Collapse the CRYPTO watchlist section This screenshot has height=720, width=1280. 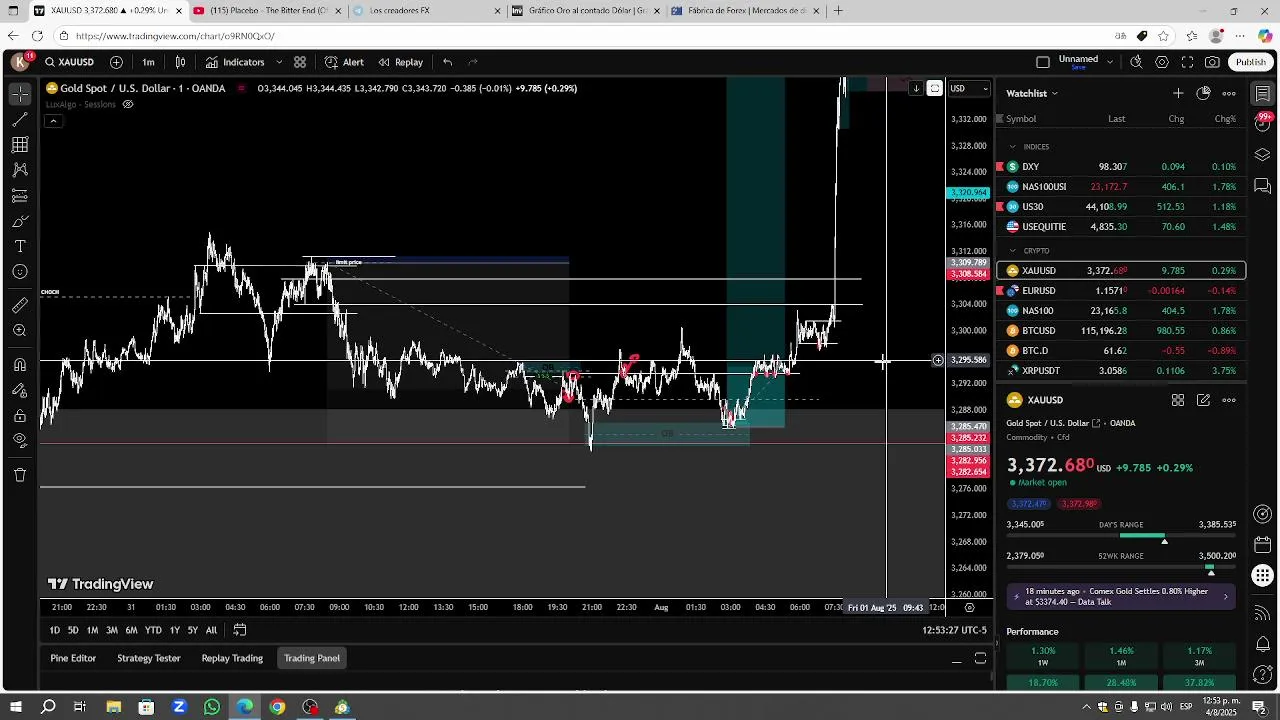coord(1012,251)
